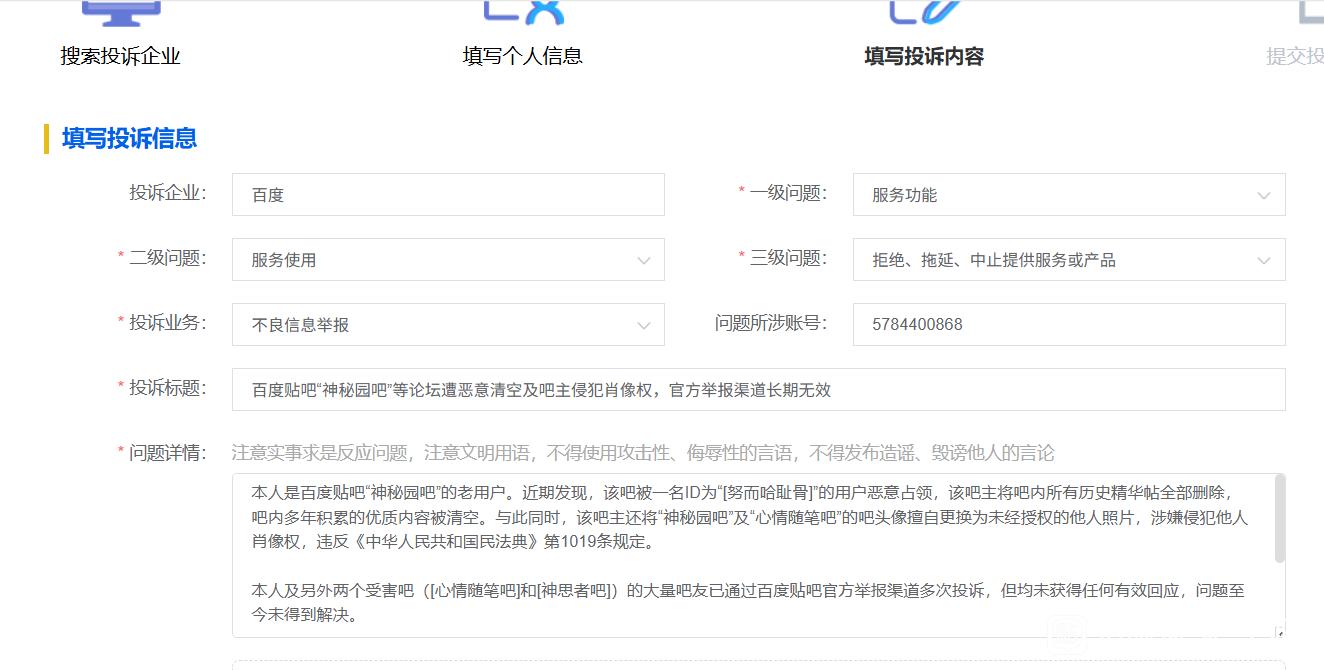The image size is (1324, 670).
Task: Click the 搜索投诉企业 step icon
Action: pos(120,12)
